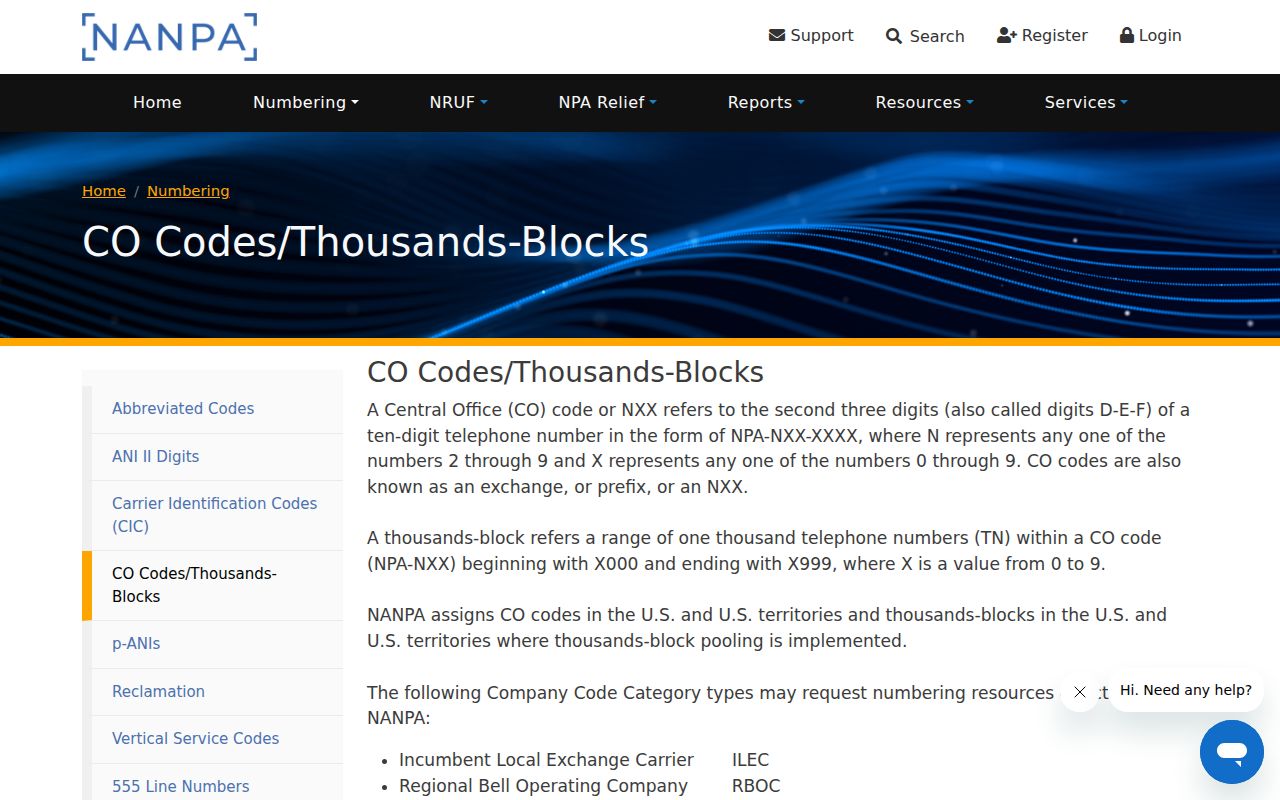Open the Support link text

tap(822, 35)
